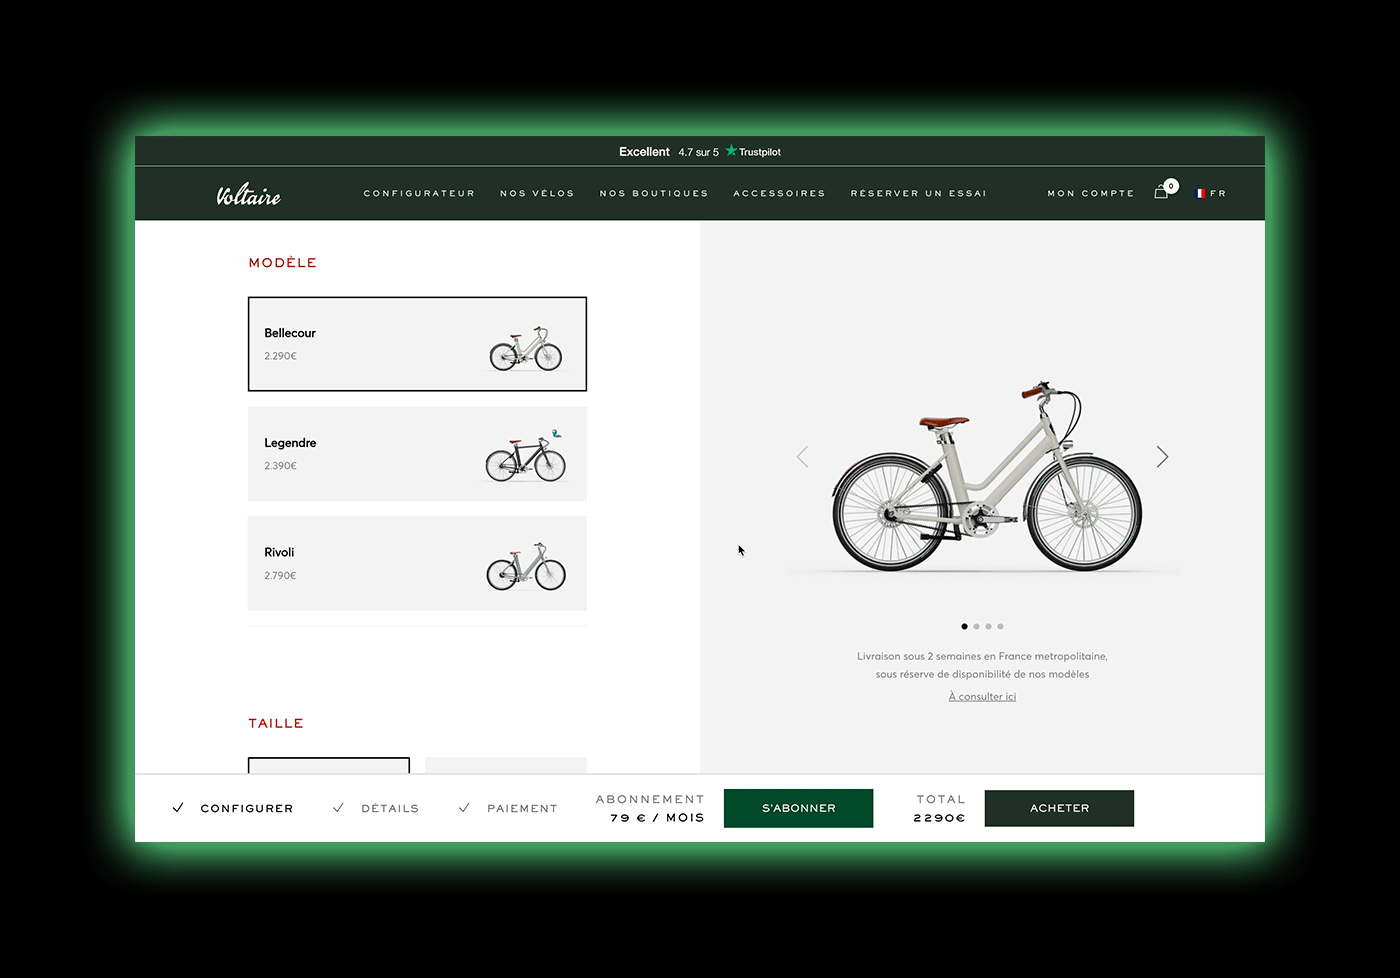
Task: Open the 'À consulter ici' link
Action: tap(982, 697)
